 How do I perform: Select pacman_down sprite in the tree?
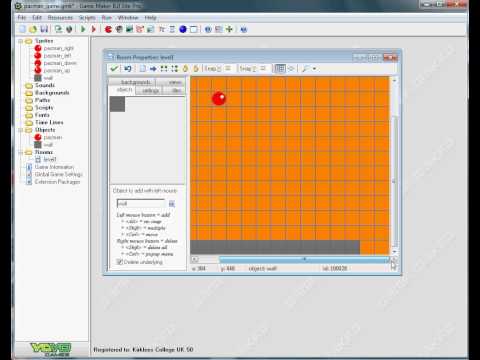point(60,63)
